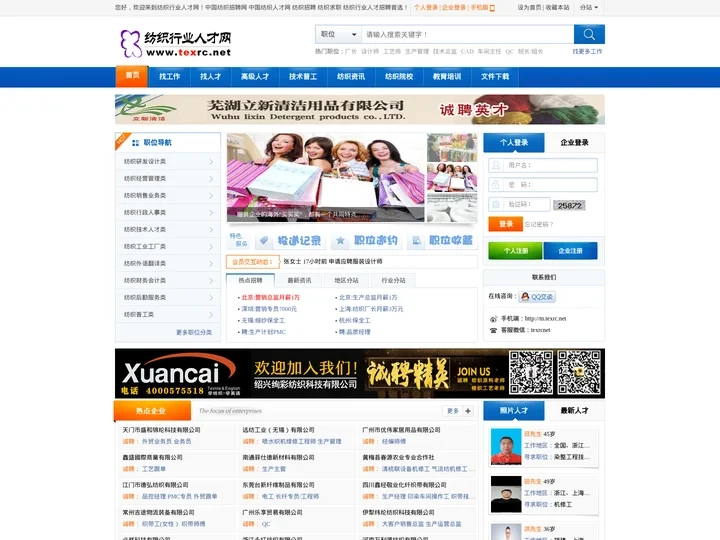The width and height of the screenshot is (720, 540).
Task: Select the 首页 navigation tab
Action: click(132, 76)
